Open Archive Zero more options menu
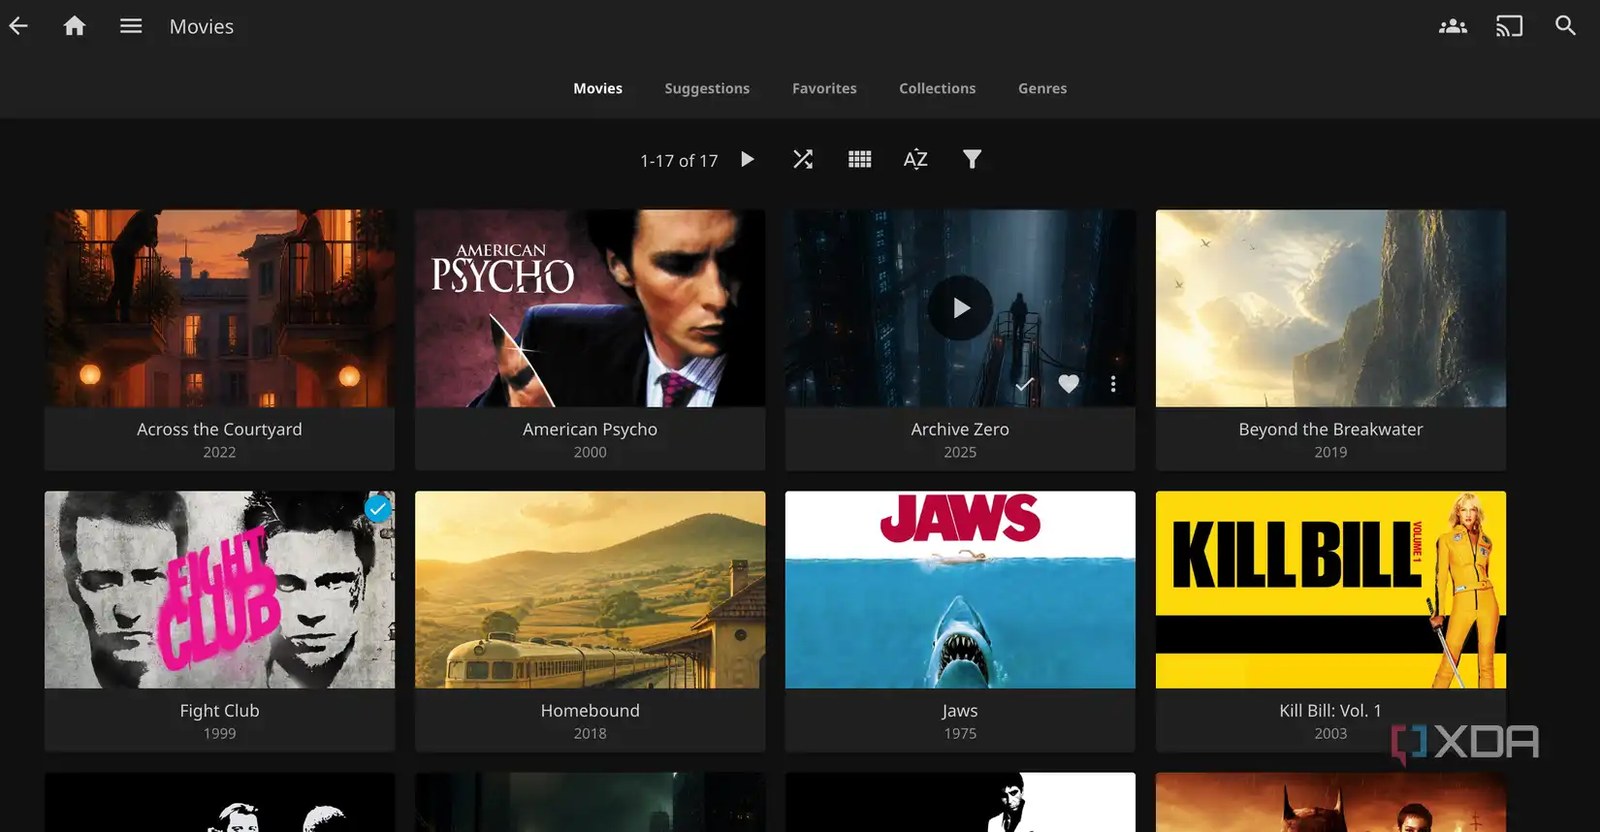Viewport: 1600px width, 832px height. click(1113, 384)
